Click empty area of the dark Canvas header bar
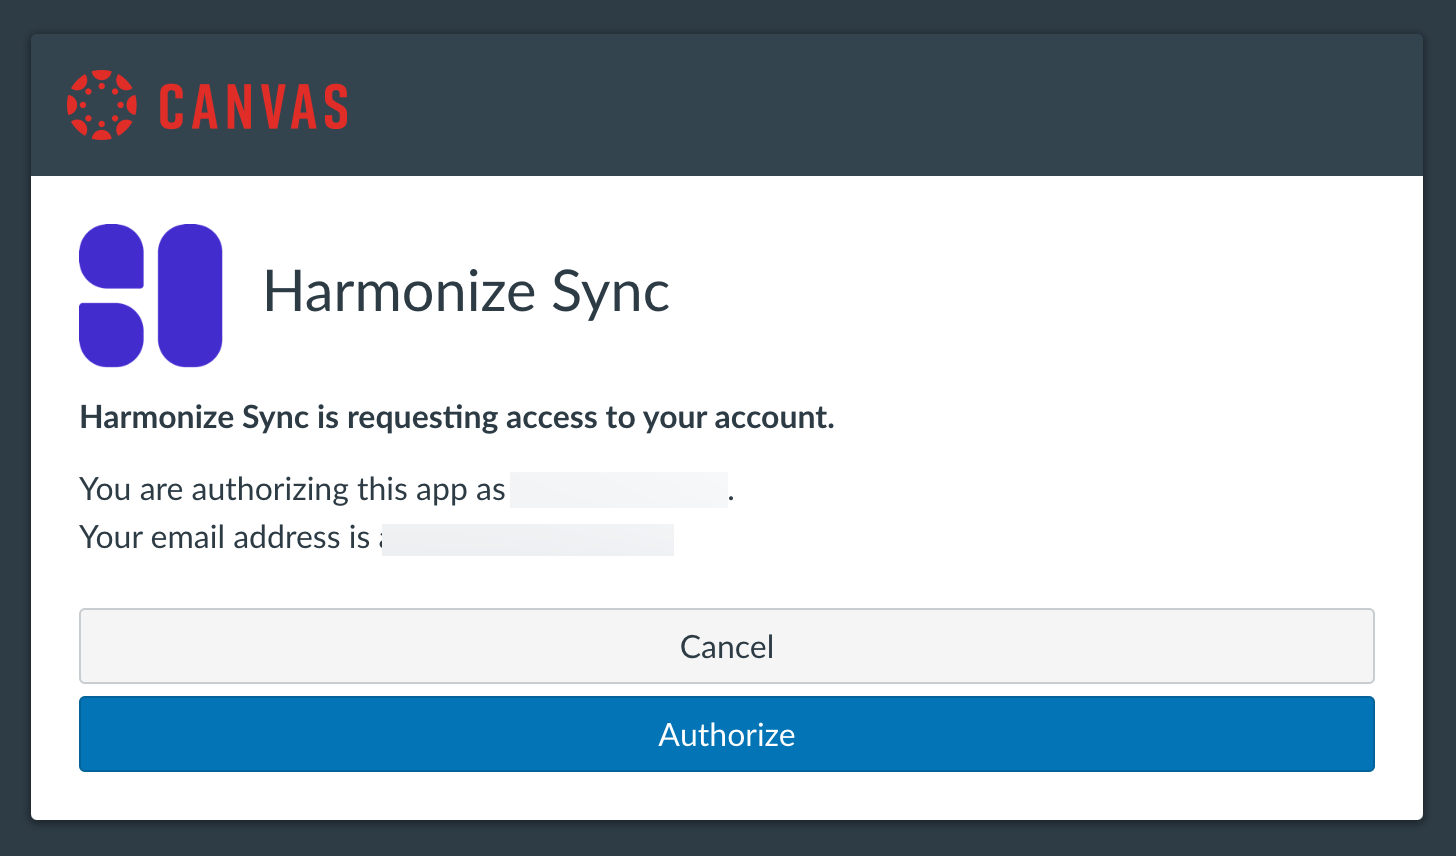The width and height of the screenshot is (1456, 856). 880,105
